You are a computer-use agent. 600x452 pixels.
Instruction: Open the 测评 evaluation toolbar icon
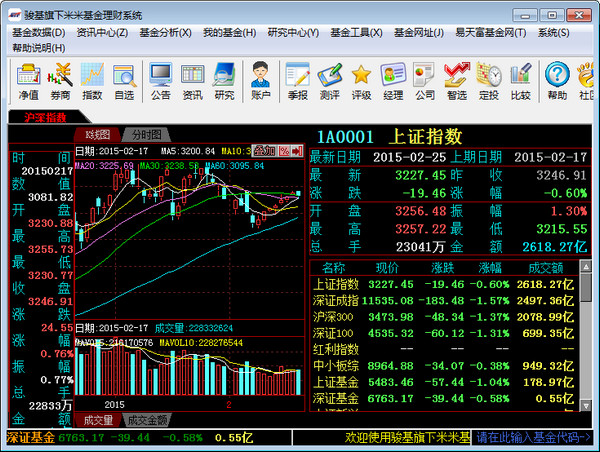pos(329,82)
